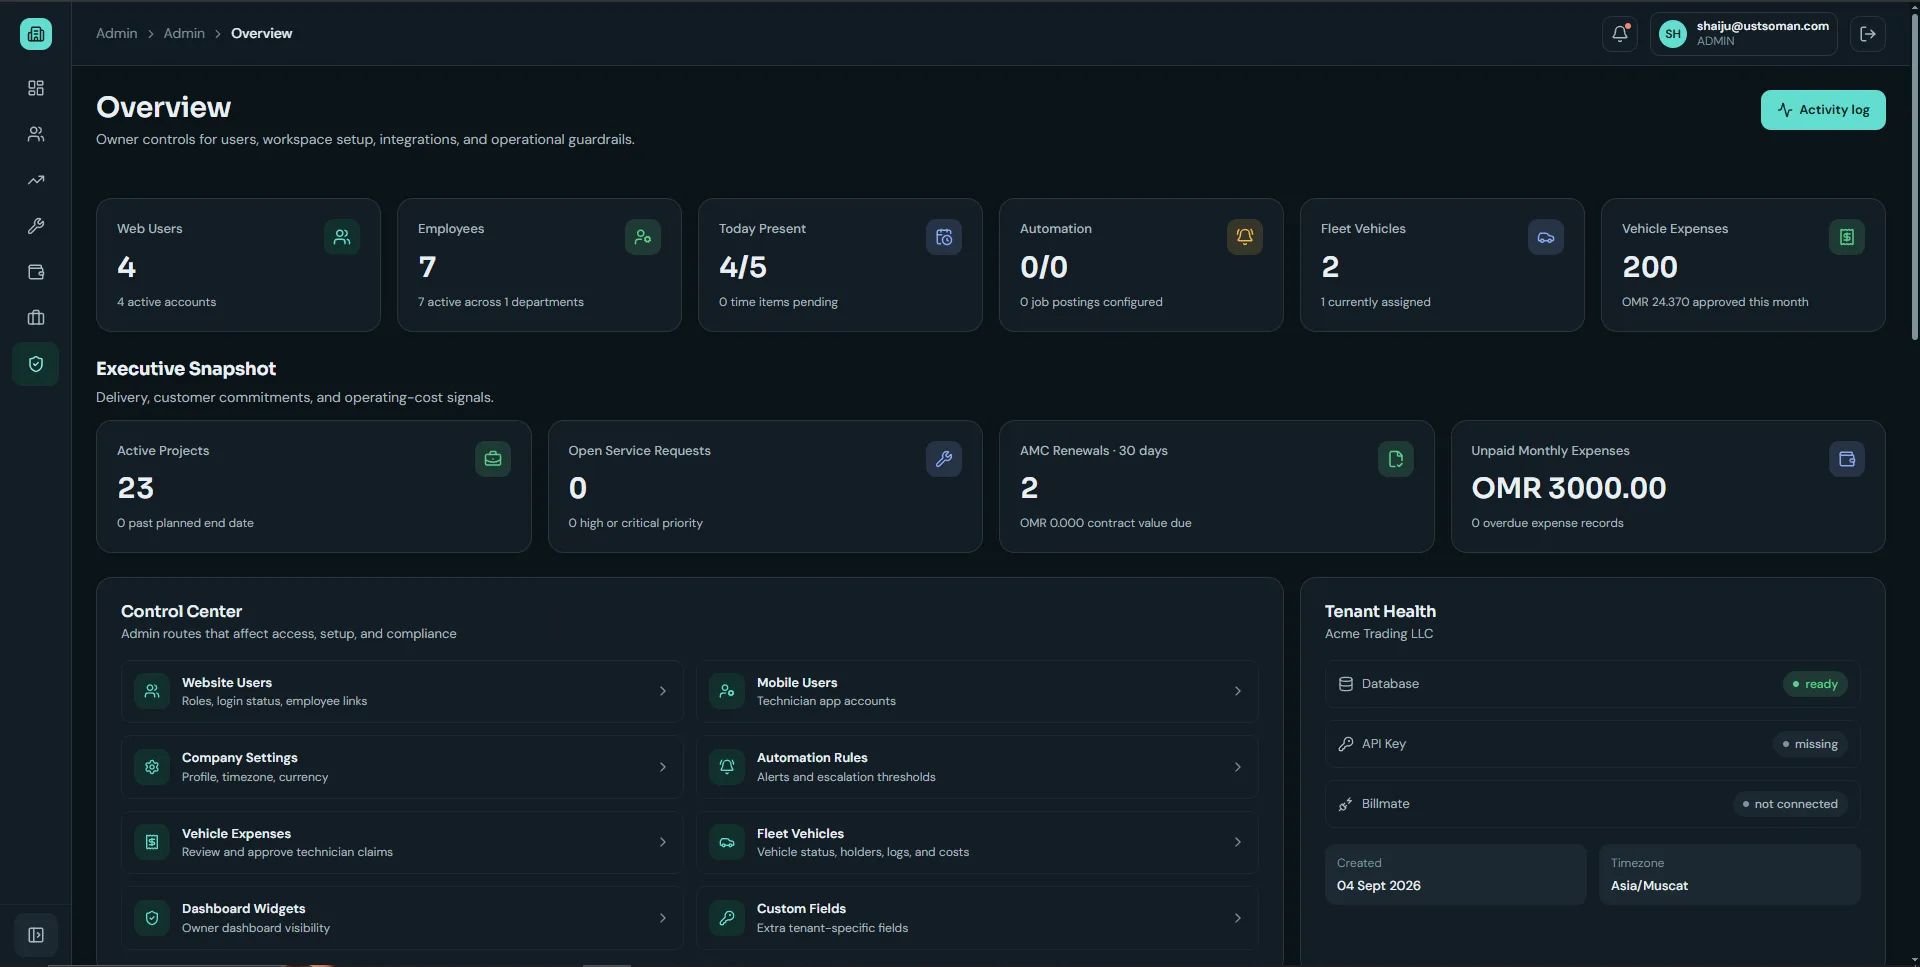Screen dimensions: 1920x967
Task: Click the 'Asia/Muscat' timezone value
Action: coord(1649,886)
